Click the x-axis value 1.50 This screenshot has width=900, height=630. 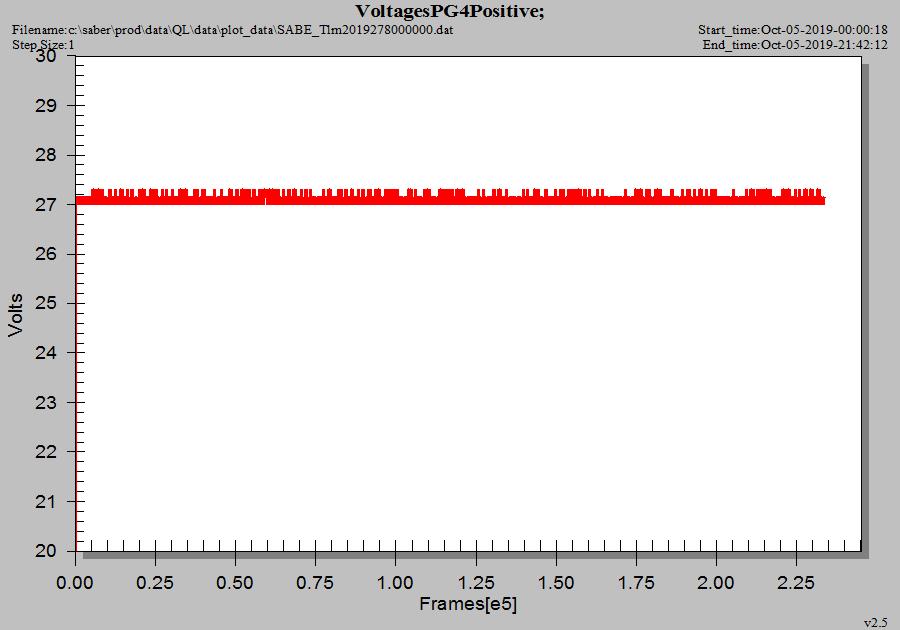[x=556, y=583]
